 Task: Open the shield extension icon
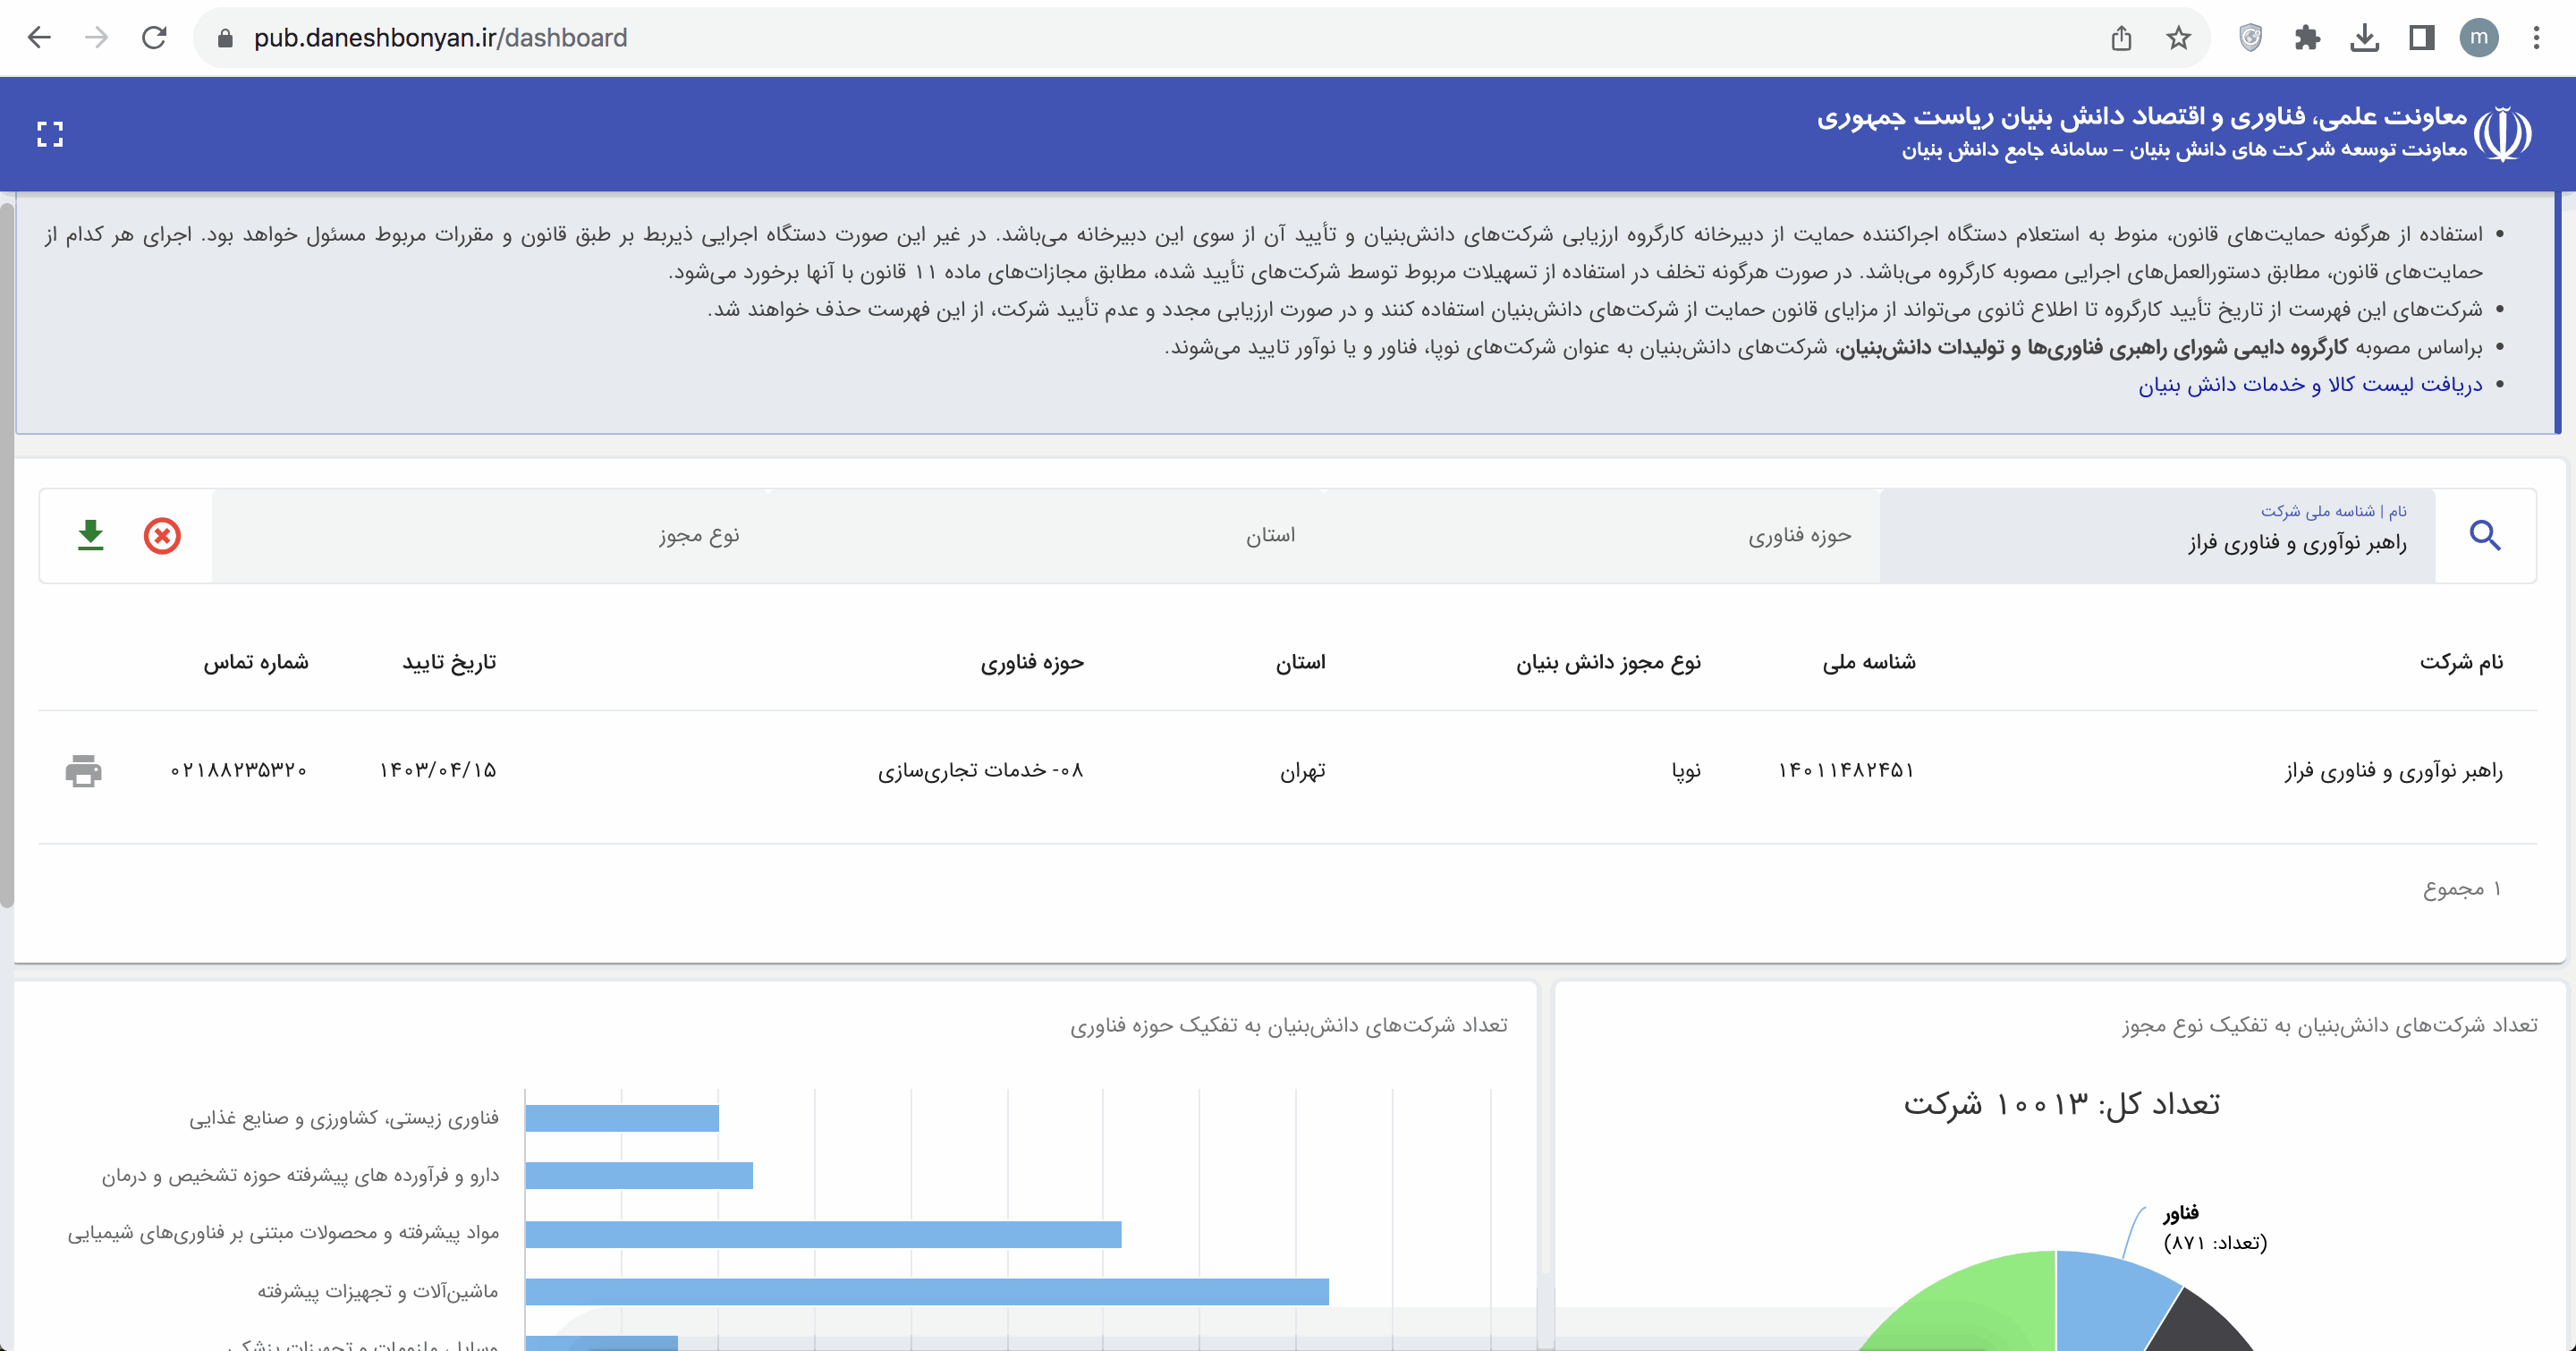pyautogui.click(x=2250, y=38)
